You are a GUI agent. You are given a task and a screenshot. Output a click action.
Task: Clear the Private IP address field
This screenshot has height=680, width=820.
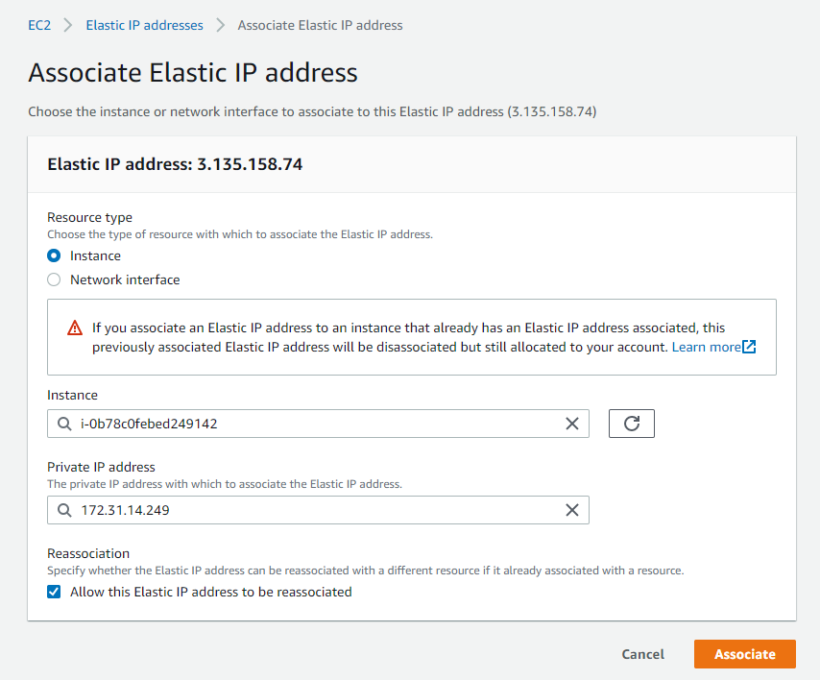pyautogui.click(x=572, y=510)
